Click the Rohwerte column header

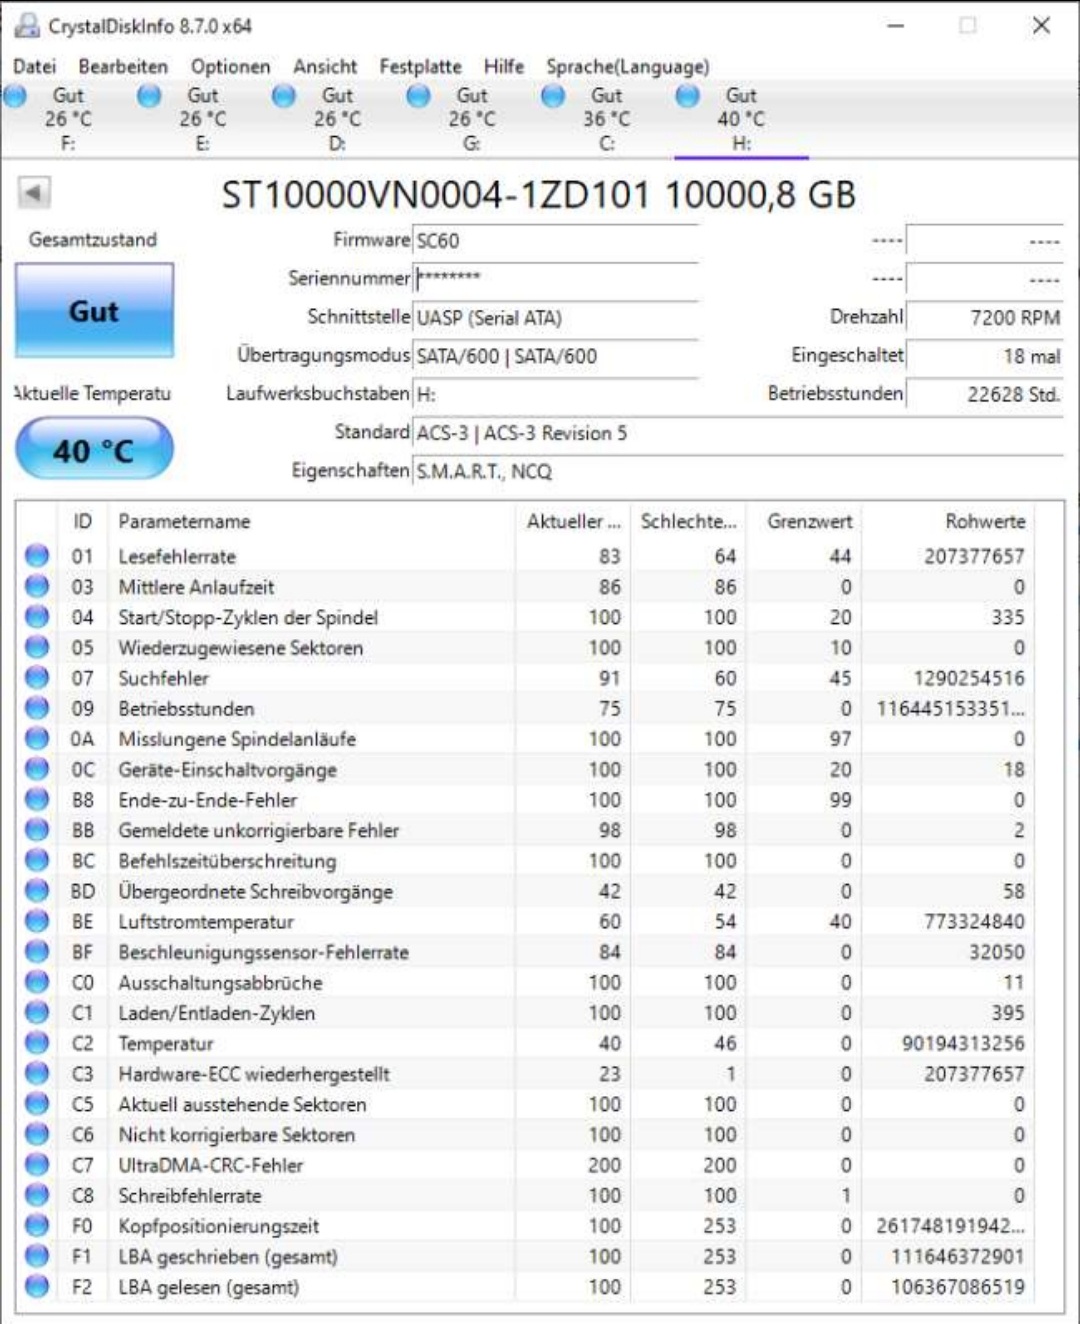pyautogui.click(x=950, y=521)
